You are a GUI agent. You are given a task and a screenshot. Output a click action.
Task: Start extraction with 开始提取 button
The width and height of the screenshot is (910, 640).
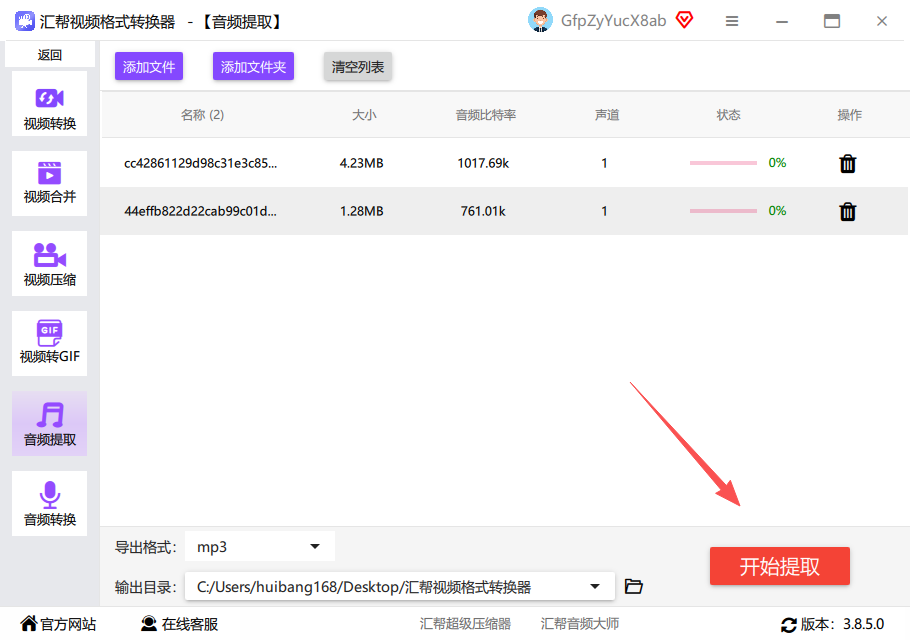(x=779, y=566)
